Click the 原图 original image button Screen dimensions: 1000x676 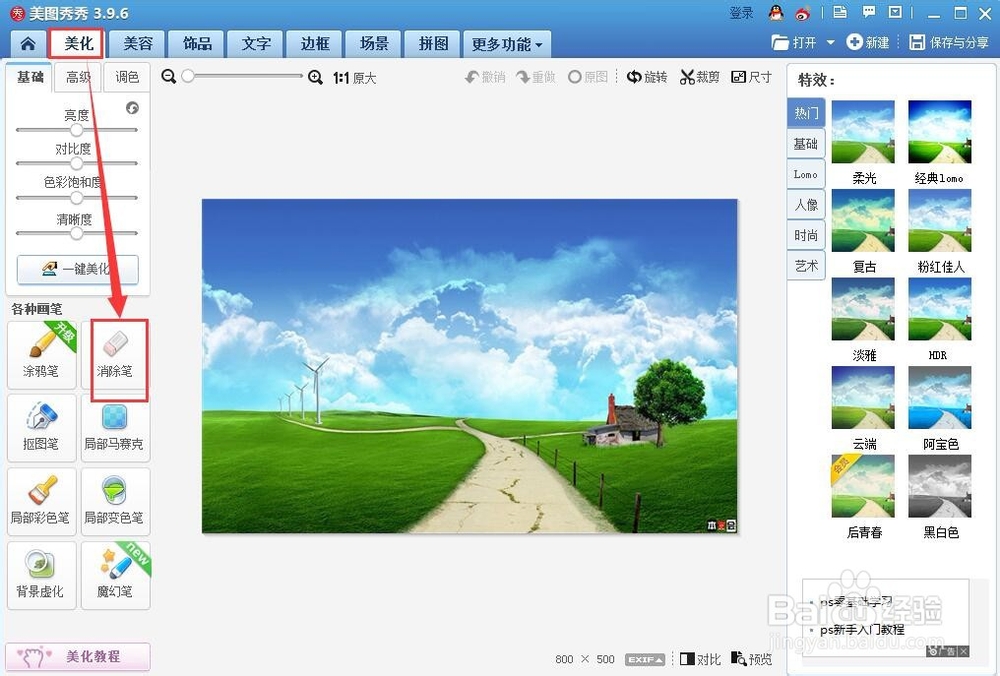[587, 77]
